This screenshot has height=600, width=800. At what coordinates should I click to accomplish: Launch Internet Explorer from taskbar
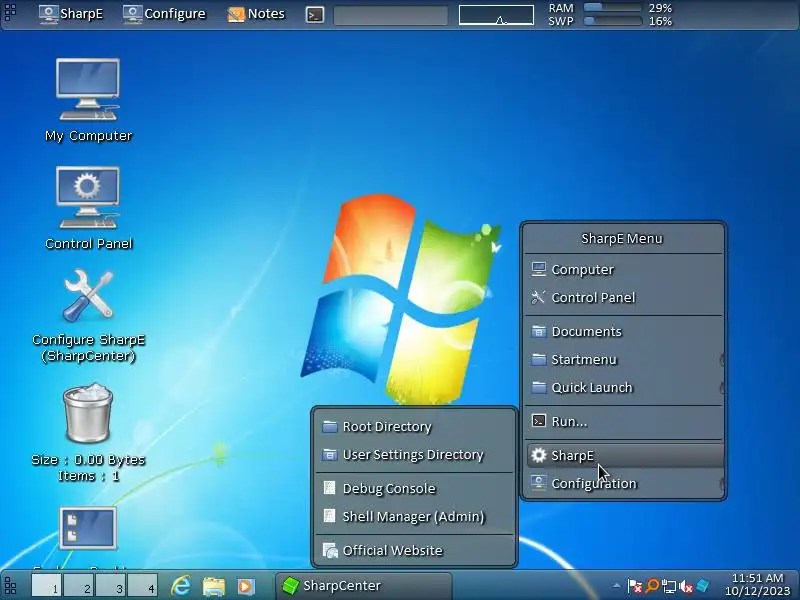pyautogui.click(x=181, y=586)
